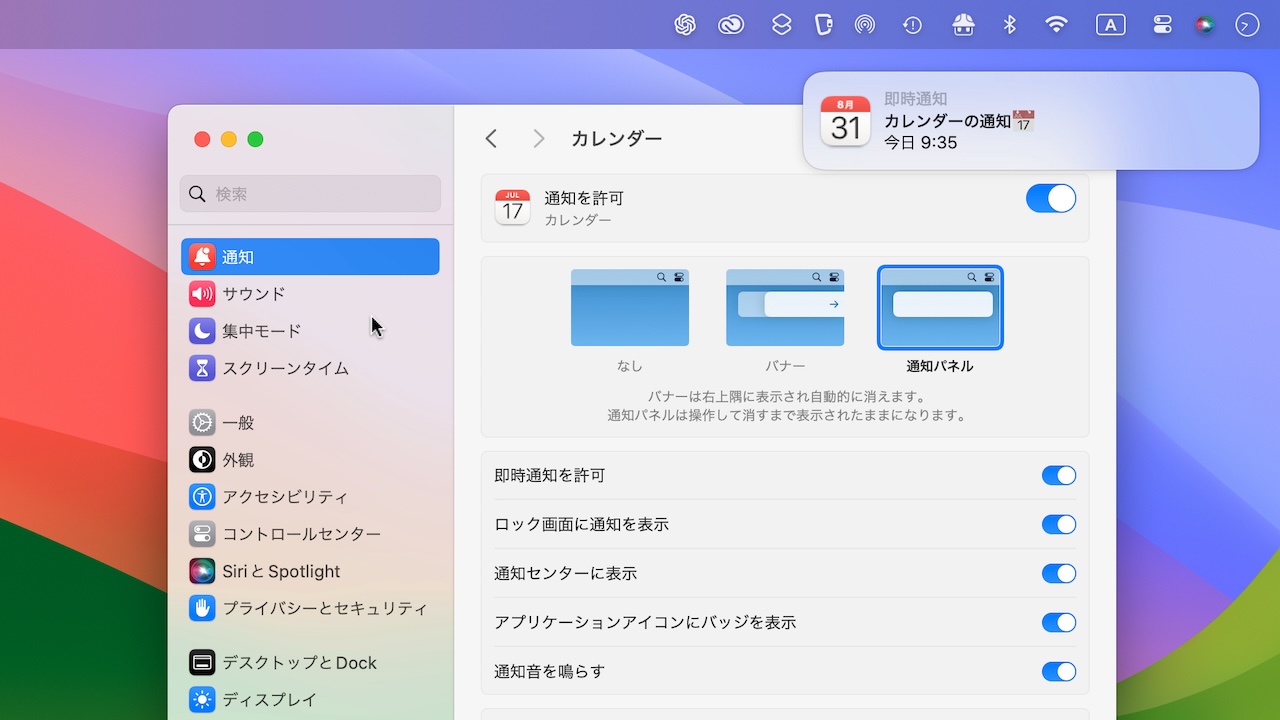Viewport: 1280px width, 720px height.
Task: Click the card-shaped menu bar icon
Action: pyautogui.click(x=823, y=25)
